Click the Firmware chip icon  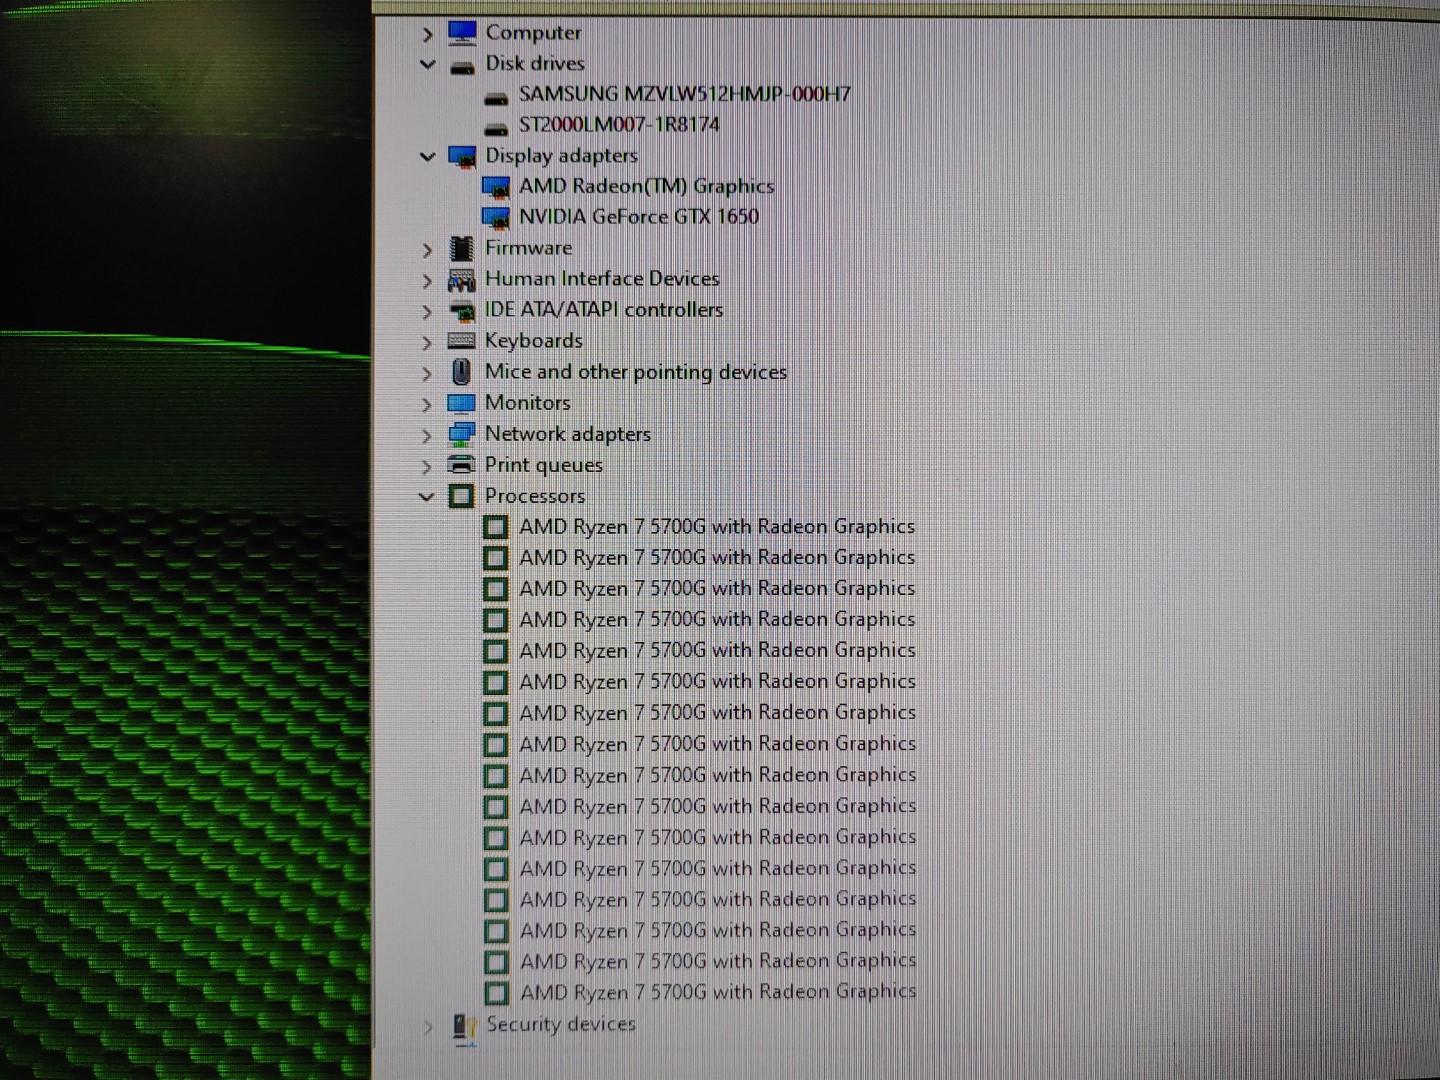pyautogui.click(x=462, y=248)
